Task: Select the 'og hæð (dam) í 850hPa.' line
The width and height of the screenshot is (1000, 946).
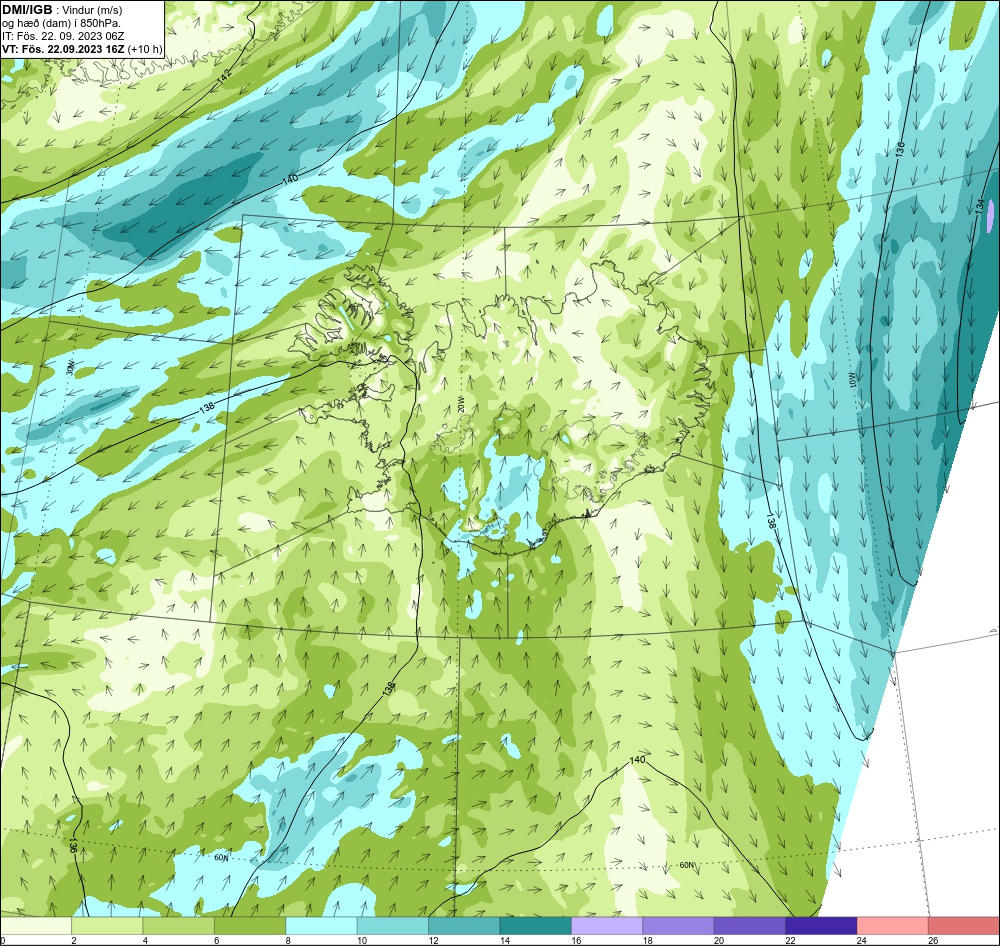Action: pos(62,23)
